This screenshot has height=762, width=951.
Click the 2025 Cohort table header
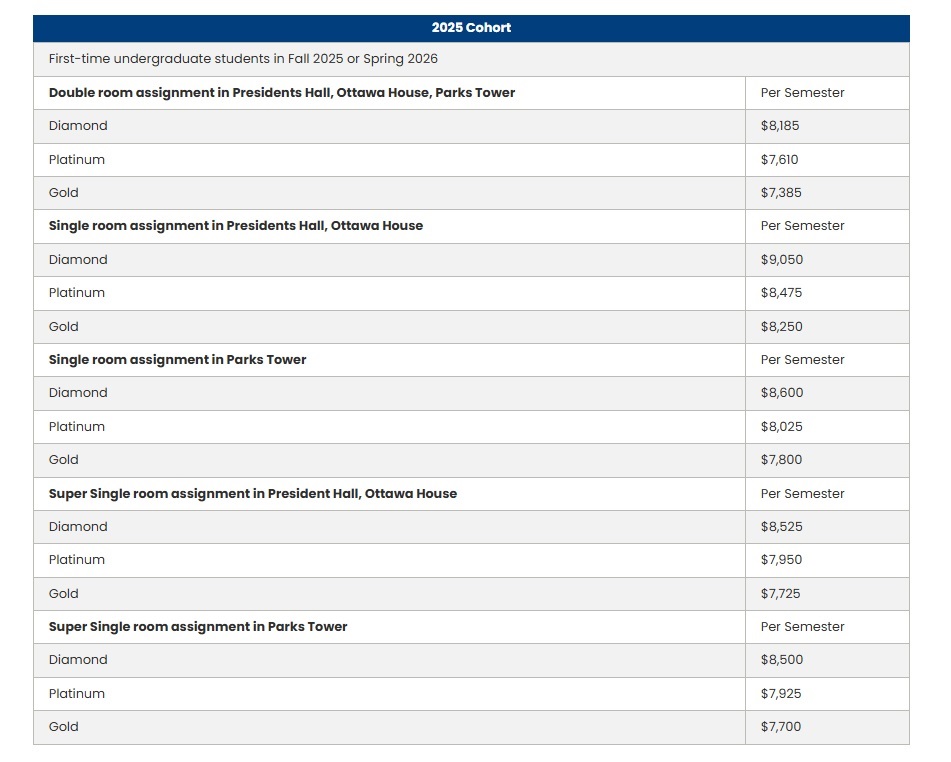pos(471,28)
